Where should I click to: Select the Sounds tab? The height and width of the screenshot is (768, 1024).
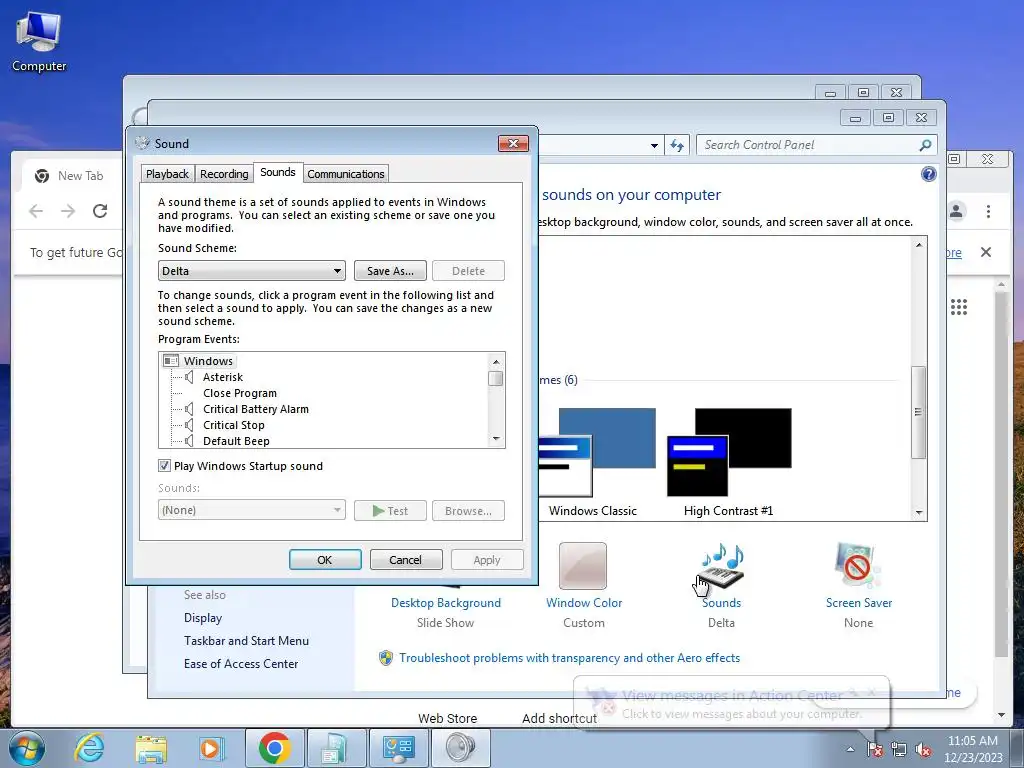278,172
